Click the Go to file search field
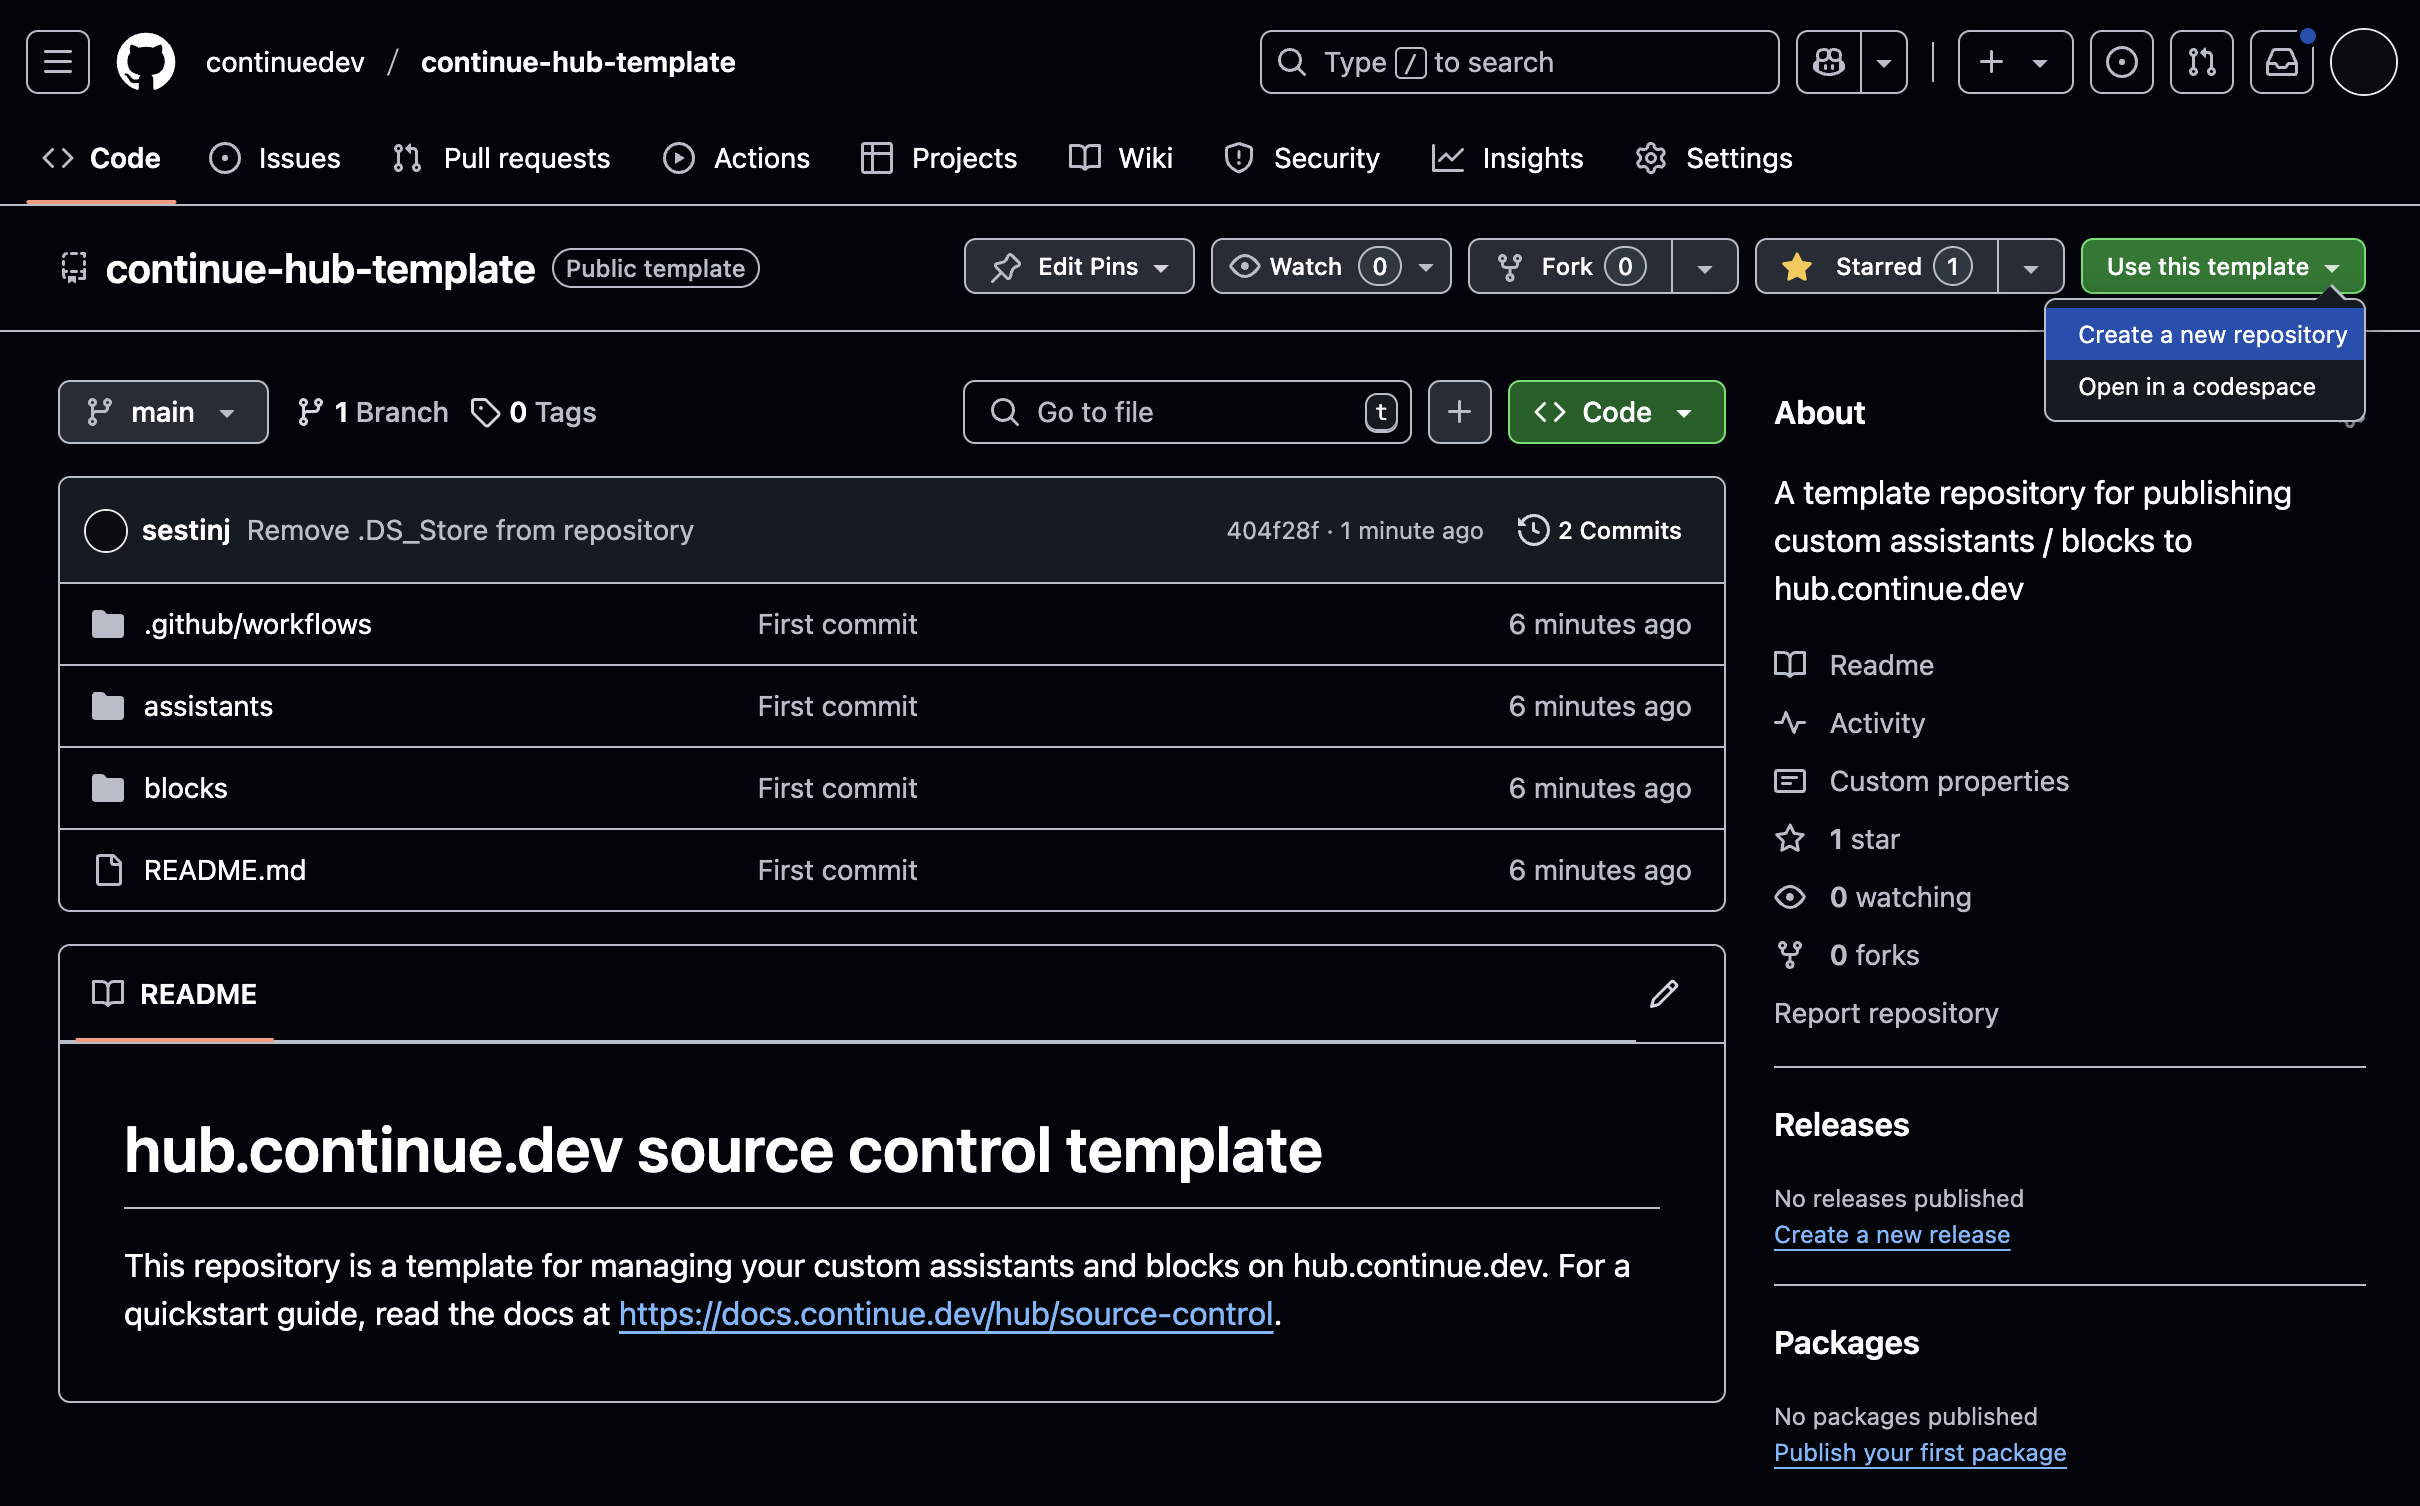The image size is (2420, 1506). coord(1185,412)
